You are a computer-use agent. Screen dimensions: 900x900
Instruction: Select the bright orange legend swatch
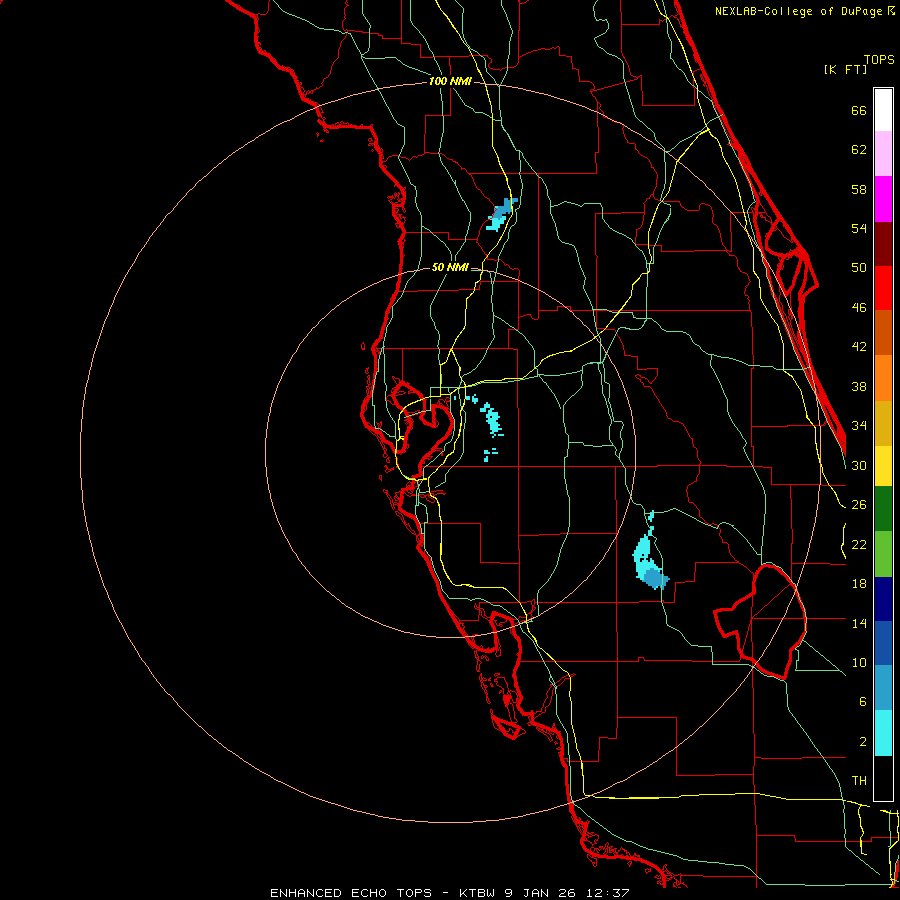click(x=883, y=378)
